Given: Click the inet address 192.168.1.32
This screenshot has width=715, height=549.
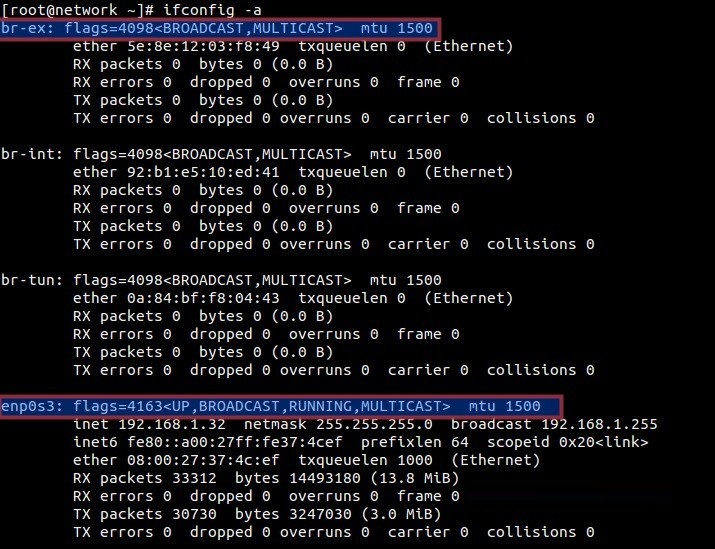Looking at the screenshot, I should [172, 425].
